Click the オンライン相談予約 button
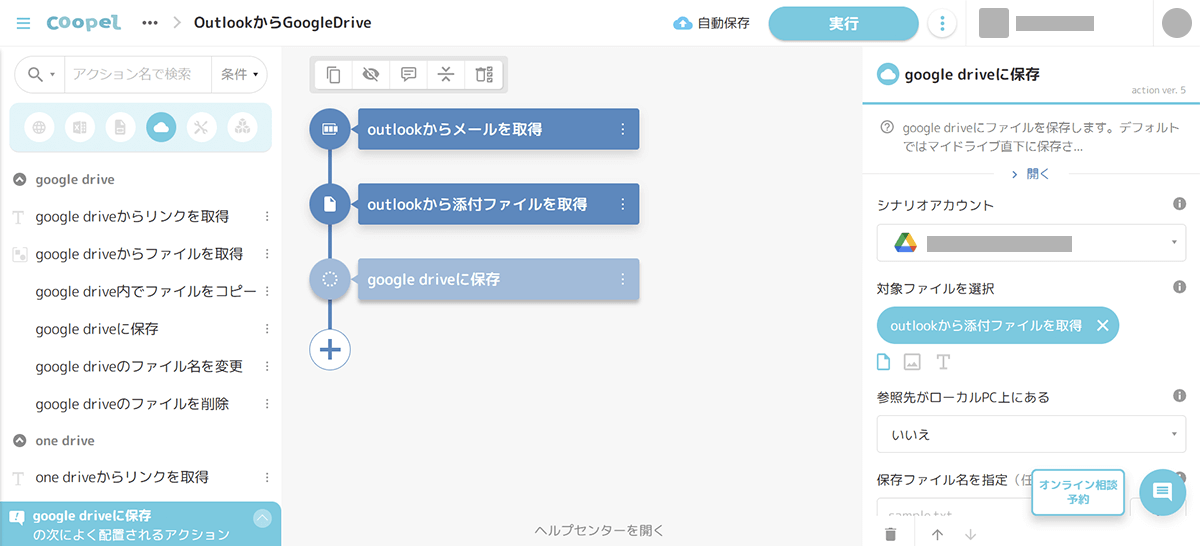This screenshot has height=546, width=1200. (1077, 492)
